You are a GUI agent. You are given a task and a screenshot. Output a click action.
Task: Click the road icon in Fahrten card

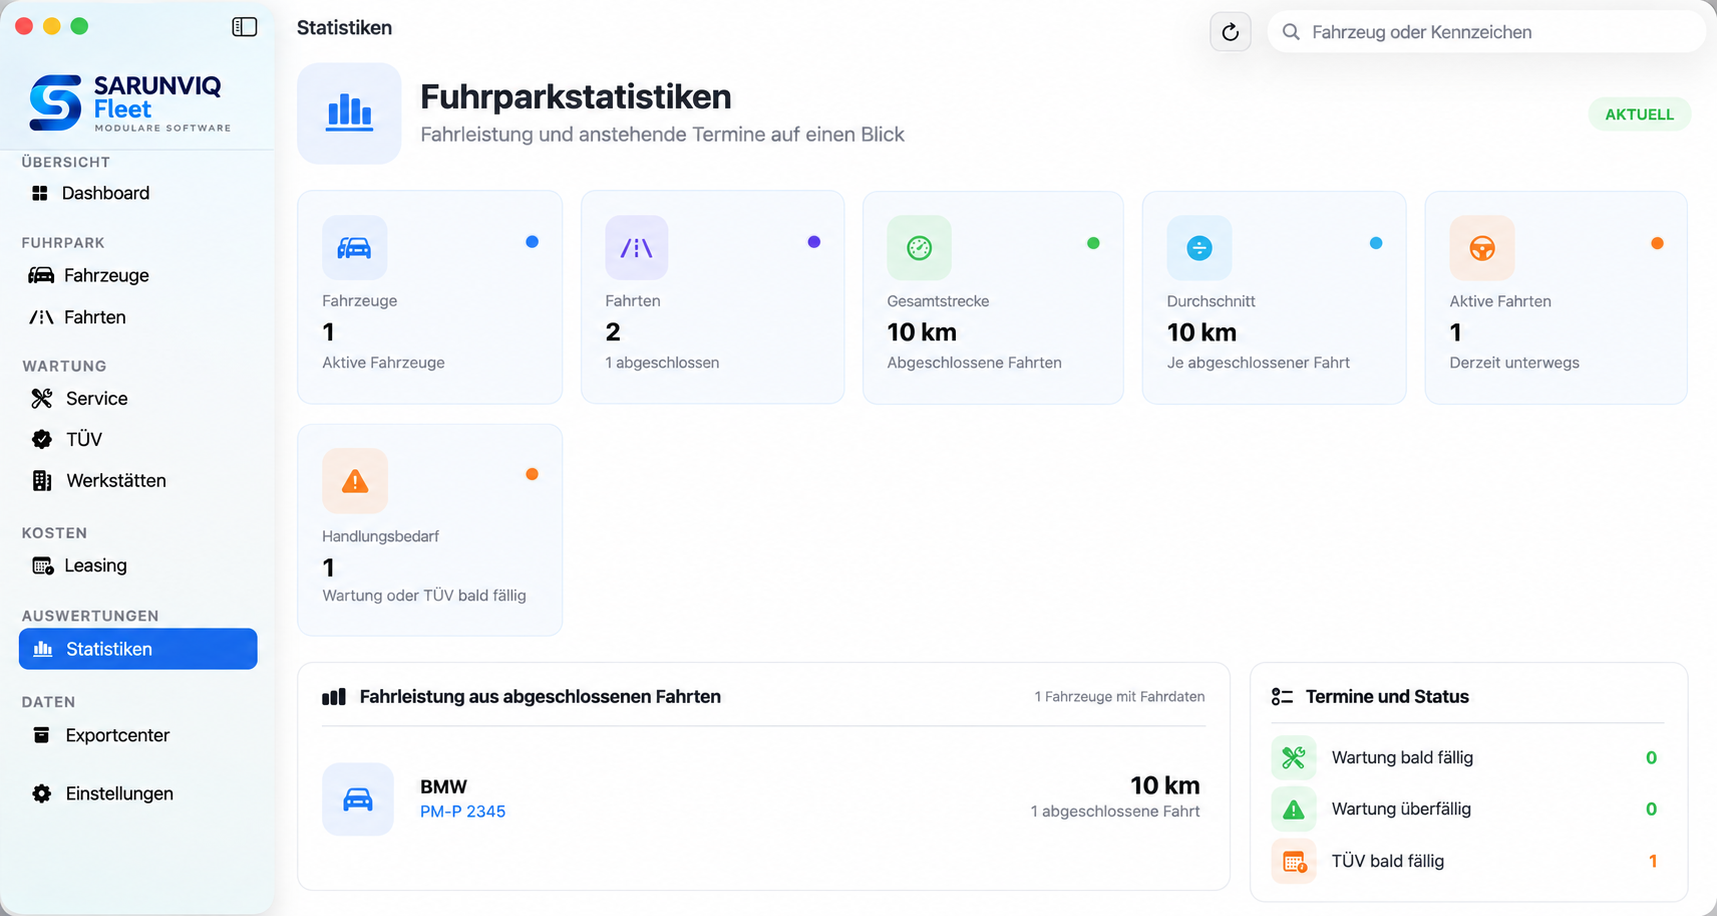tap(636, 247)
